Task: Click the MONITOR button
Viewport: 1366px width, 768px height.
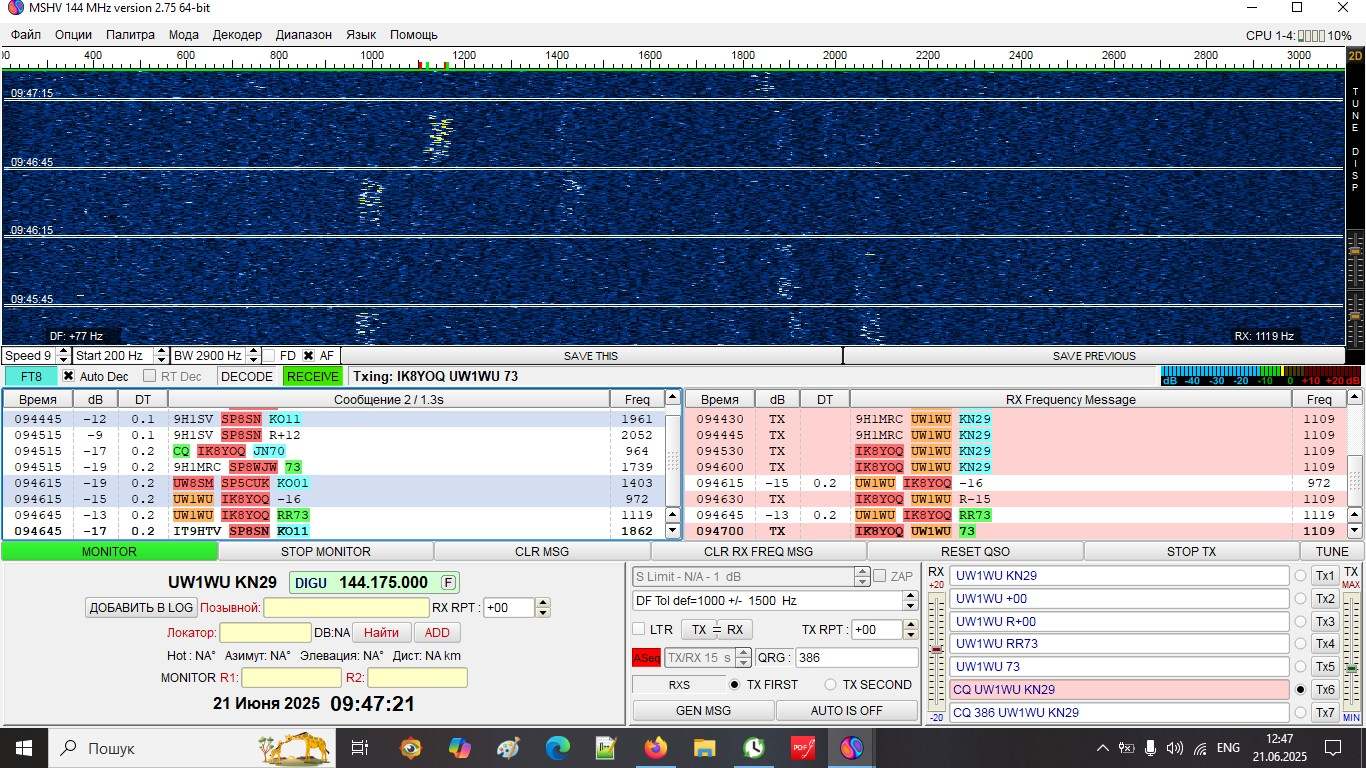Action: pos(109,551)
